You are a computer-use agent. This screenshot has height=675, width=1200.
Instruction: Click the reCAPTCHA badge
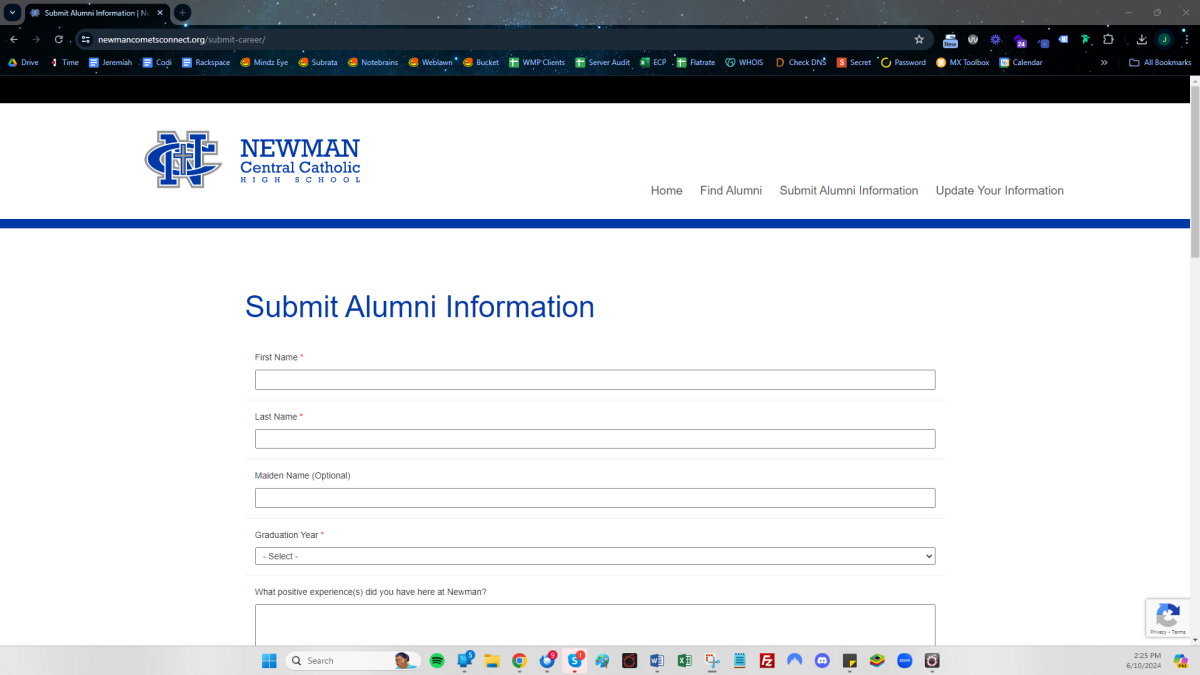point(1166,617)
